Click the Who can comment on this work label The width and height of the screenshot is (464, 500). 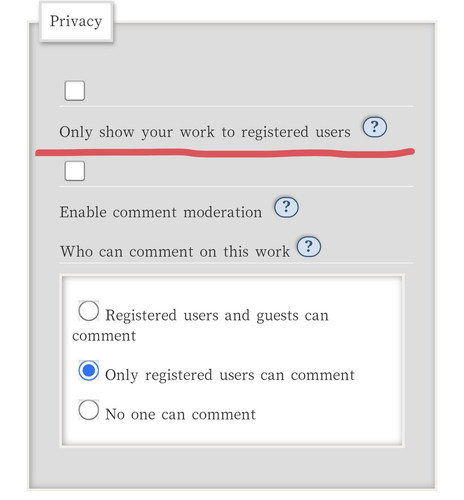click(175, 251)
